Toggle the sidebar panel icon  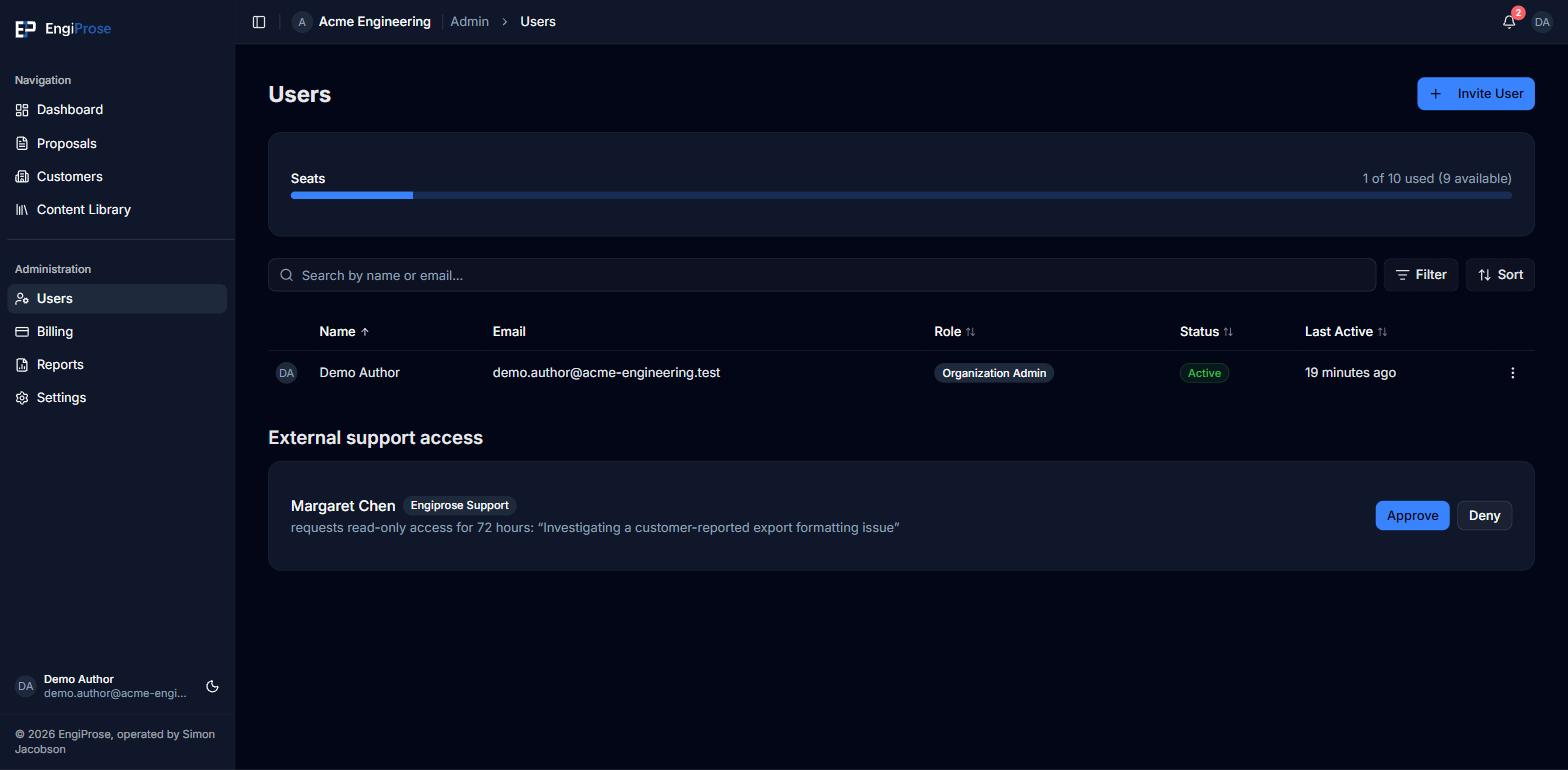click(259, 22)
